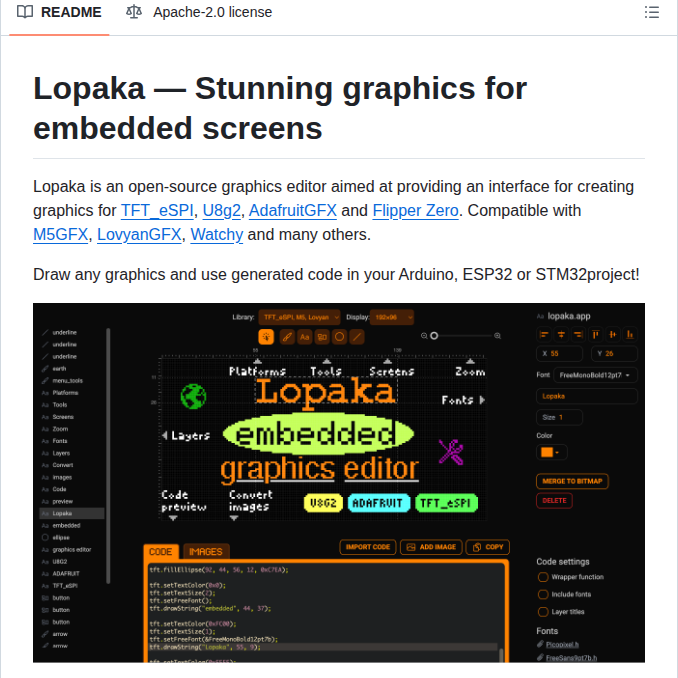This screenshot has width=678, height=678.
Task: Follow the TFT_eSPI link in the description
Action: [x=157, y=211]
